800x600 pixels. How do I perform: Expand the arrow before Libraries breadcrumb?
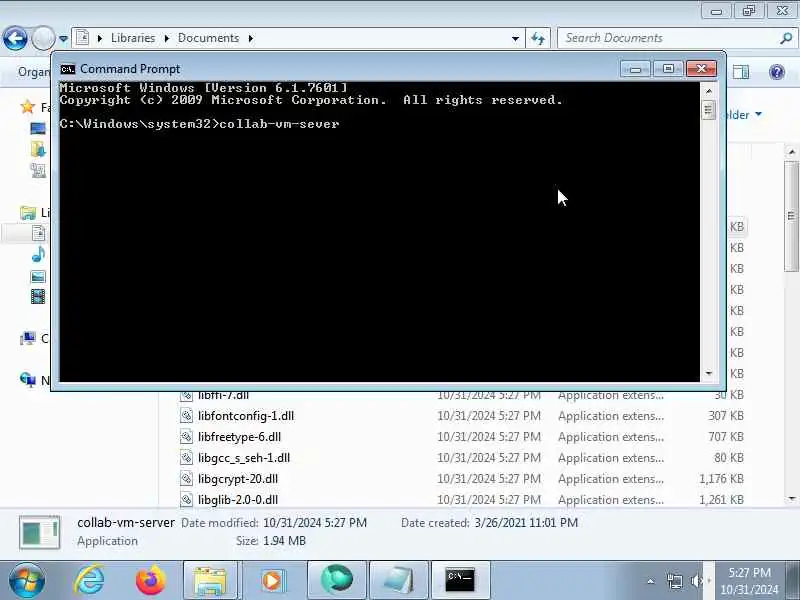click(x=99, y=38)
